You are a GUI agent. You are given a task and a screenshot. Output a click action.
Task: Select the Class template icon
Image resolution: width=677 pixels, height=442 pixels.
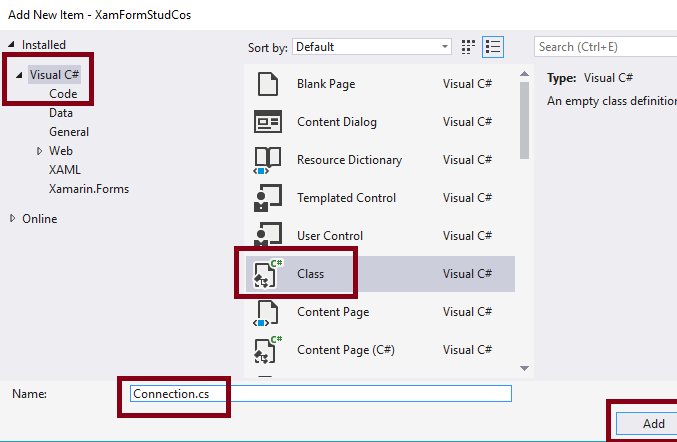tap(267, 274)
